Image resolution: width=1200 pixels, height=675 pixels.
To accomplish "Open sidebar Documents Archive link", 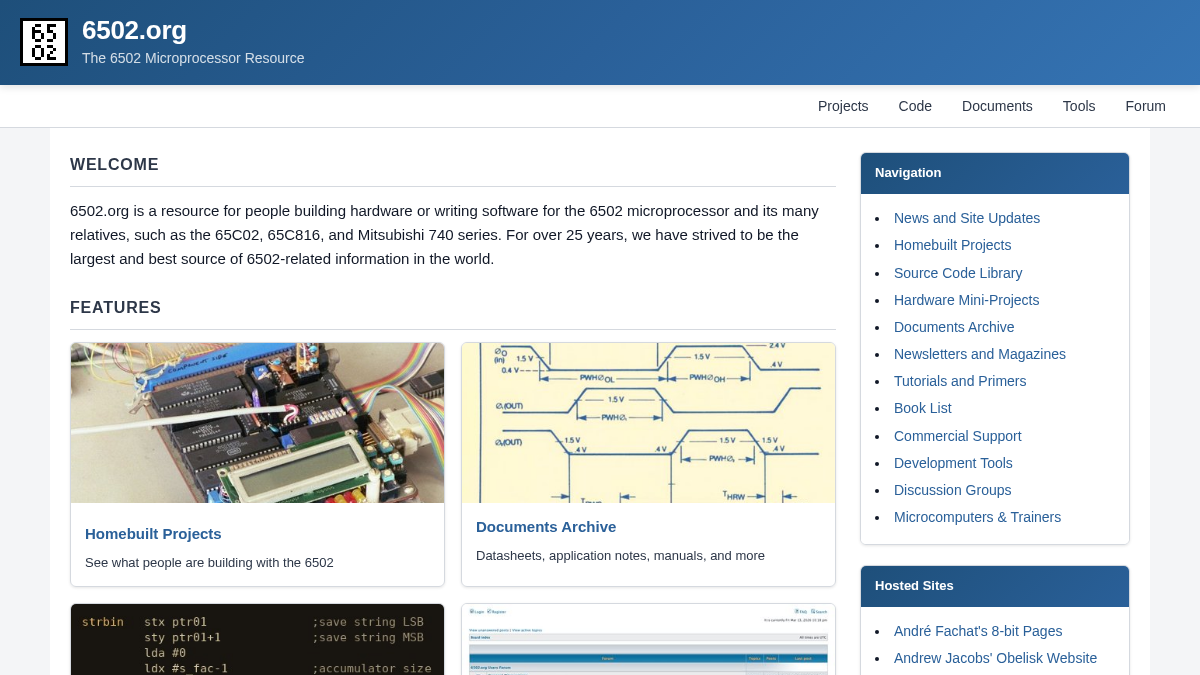I will (x=954, y=327).
